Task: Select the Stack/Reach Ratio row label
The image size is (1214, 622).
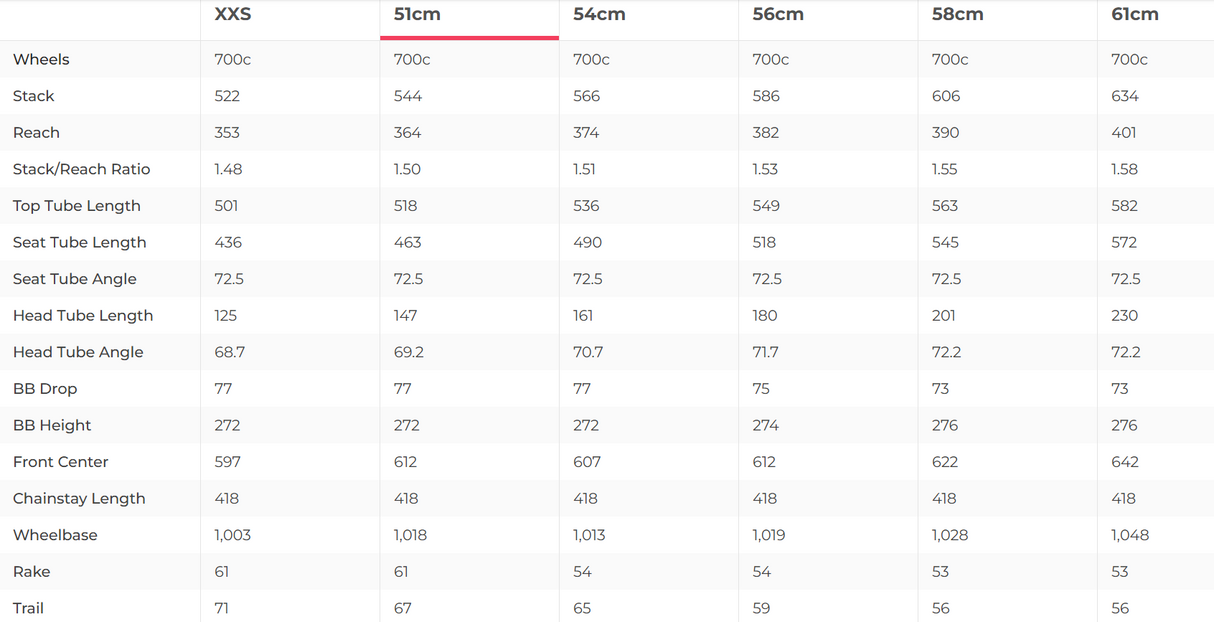Action: click(81, 170)
